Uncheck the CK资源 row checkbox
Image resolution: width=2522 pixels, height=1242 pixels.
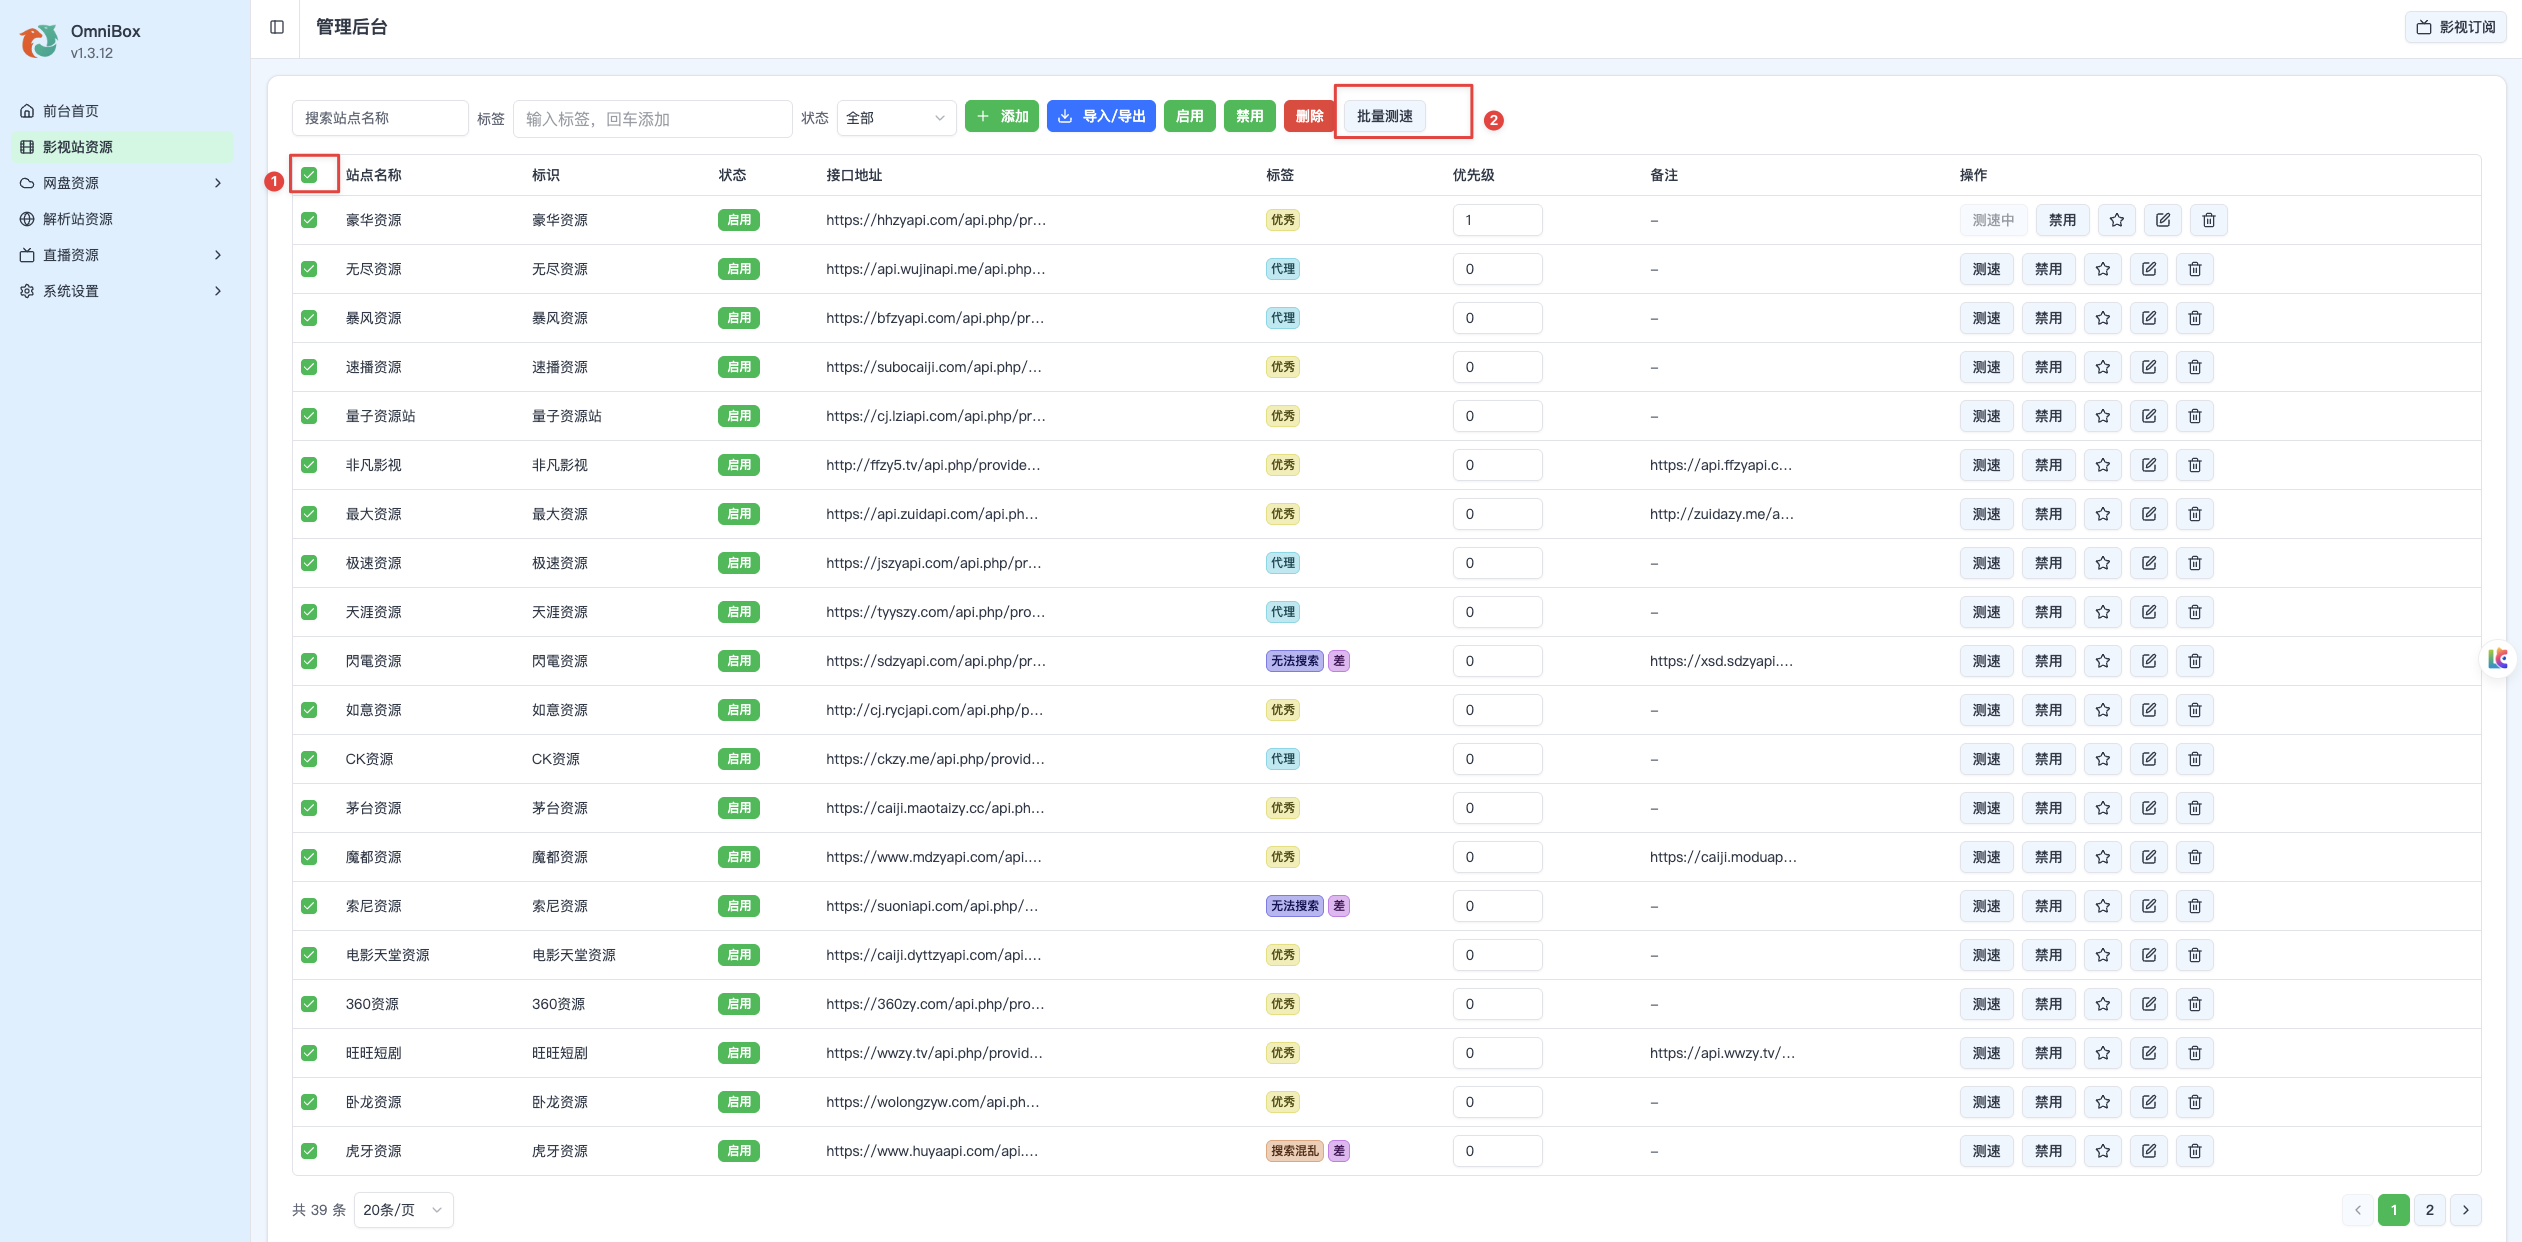(x=309, y=759)
